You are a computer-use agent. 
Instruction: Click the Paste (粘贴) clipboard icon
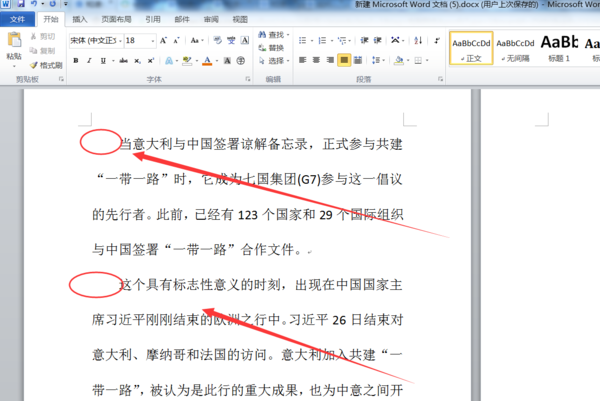[14, 41]
